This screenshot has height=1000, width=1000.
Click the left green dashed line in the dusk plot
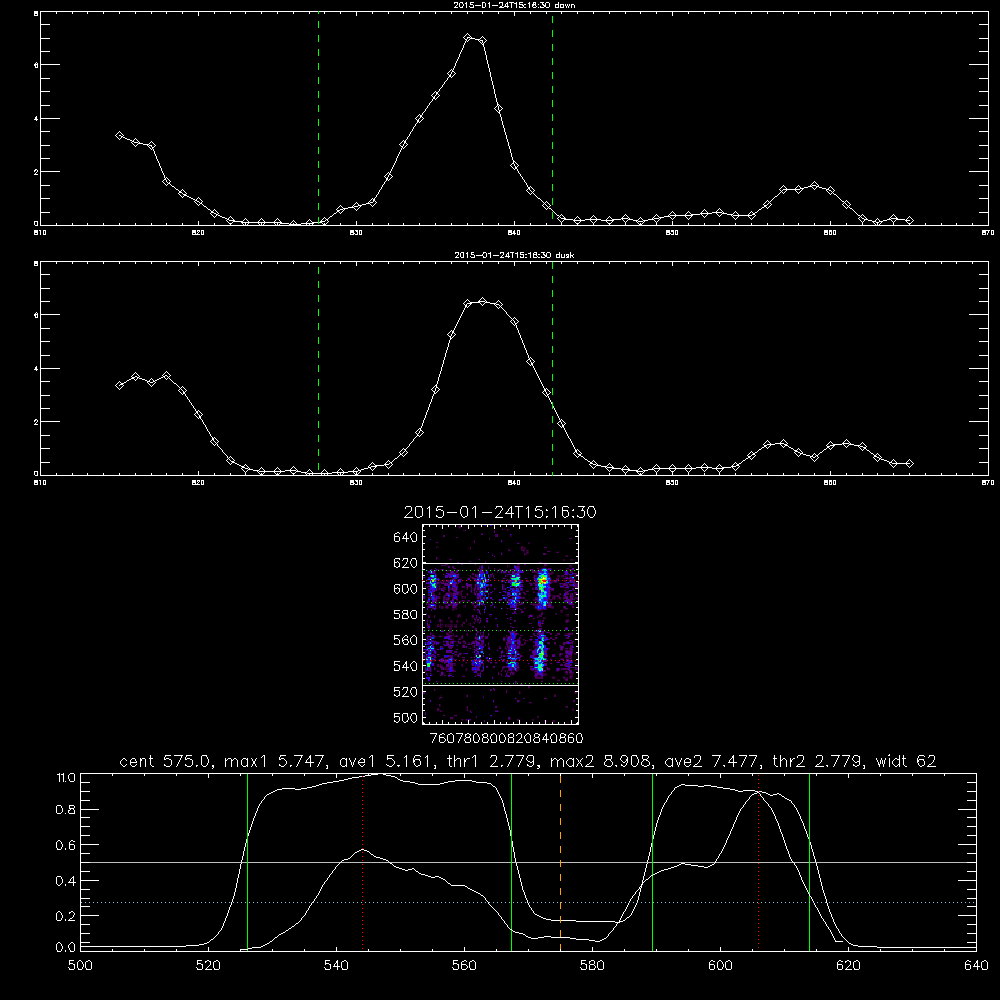coord(318,369)
